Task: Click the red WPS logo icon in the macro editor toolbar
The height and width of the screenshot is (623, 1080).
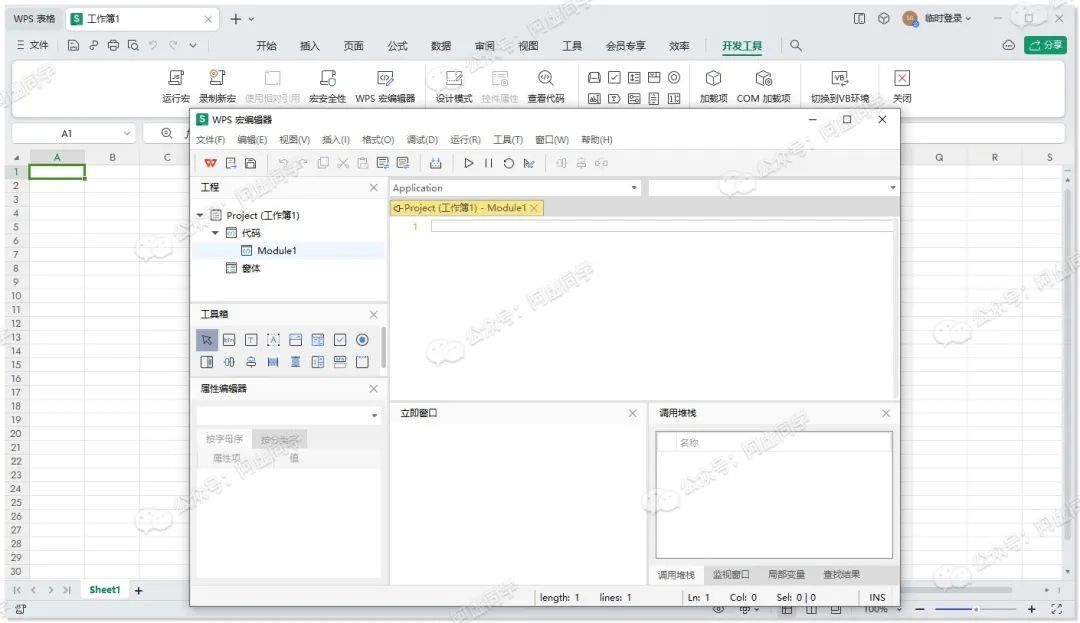Action: (210, 163)
